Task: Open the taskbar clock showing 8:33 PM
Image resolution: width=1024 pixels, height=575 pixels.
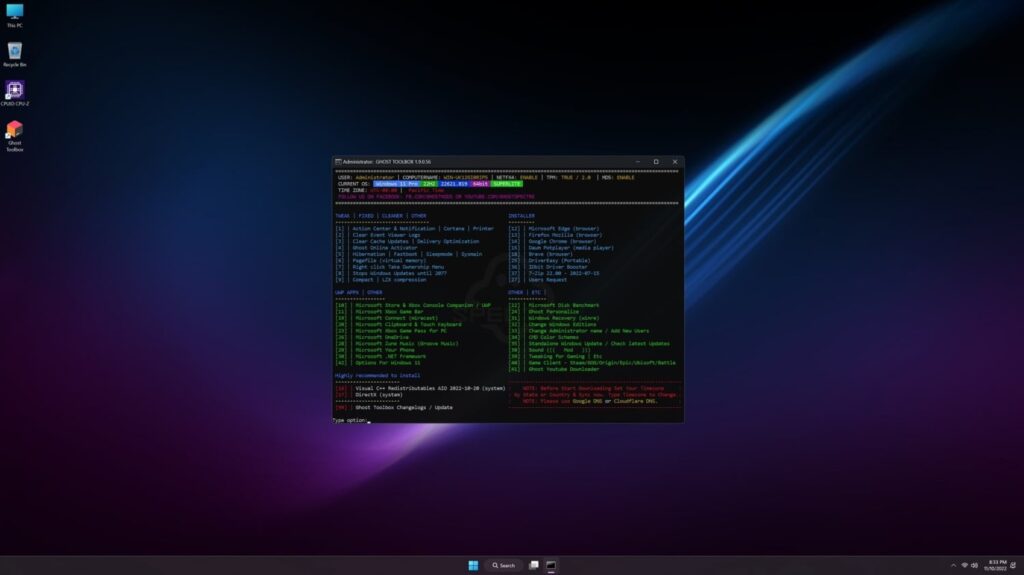Action: (996, 565)
